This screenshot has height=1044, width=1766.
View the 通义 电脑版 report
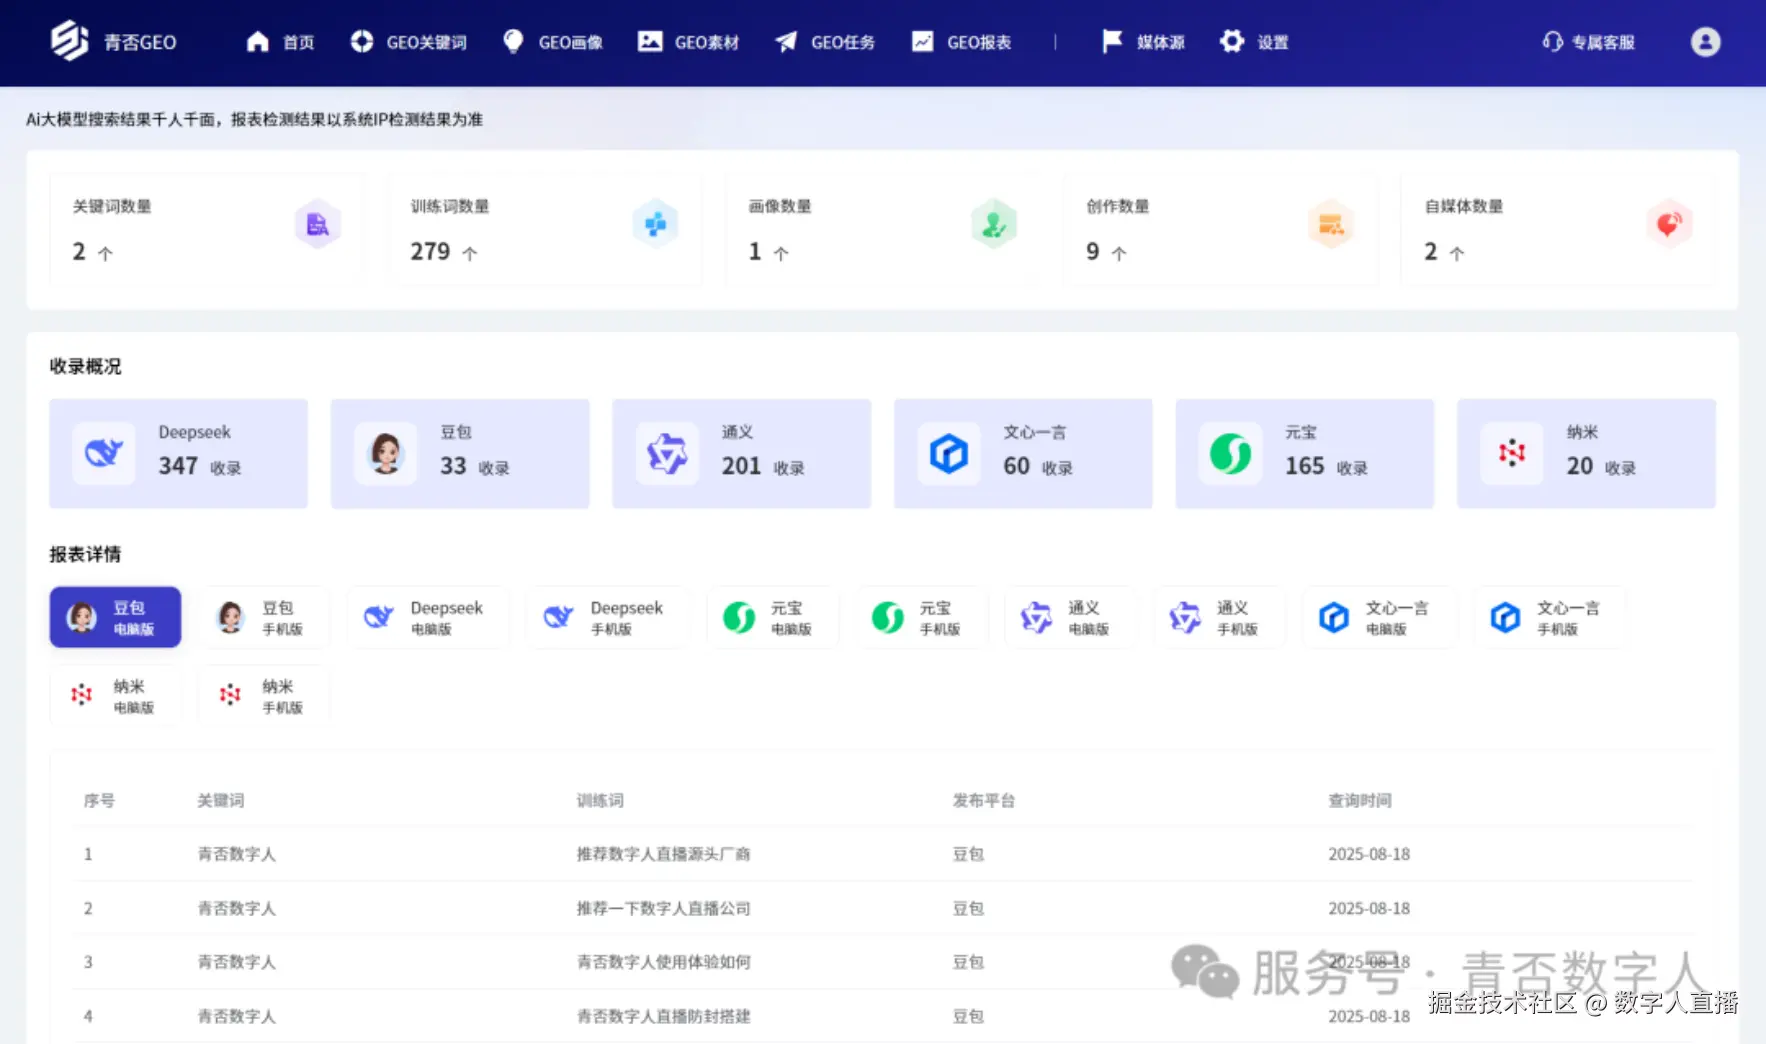coord(1071,617)
